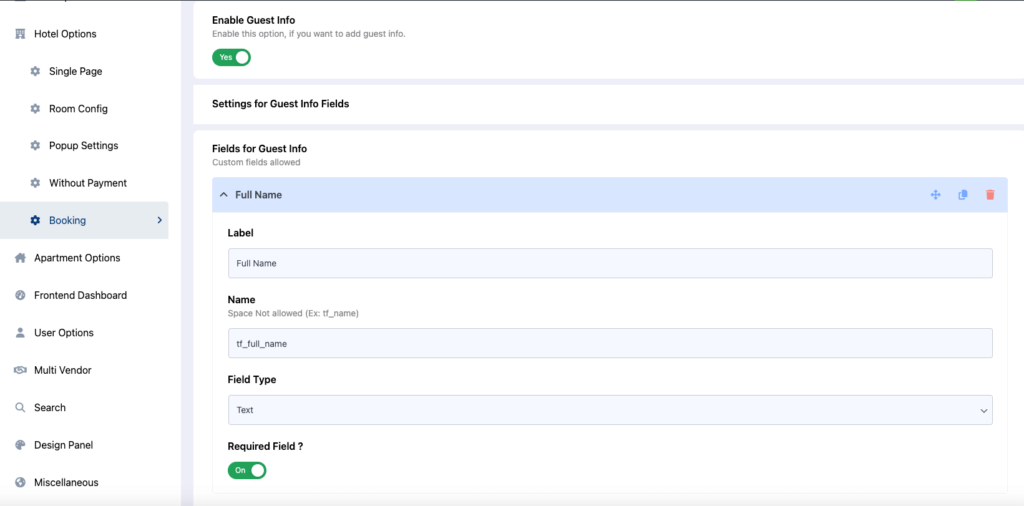The height and width of the screenshot is (506, 1024).
Task: Click the Miscellaneous globe icon
Action: pos(20,482)
